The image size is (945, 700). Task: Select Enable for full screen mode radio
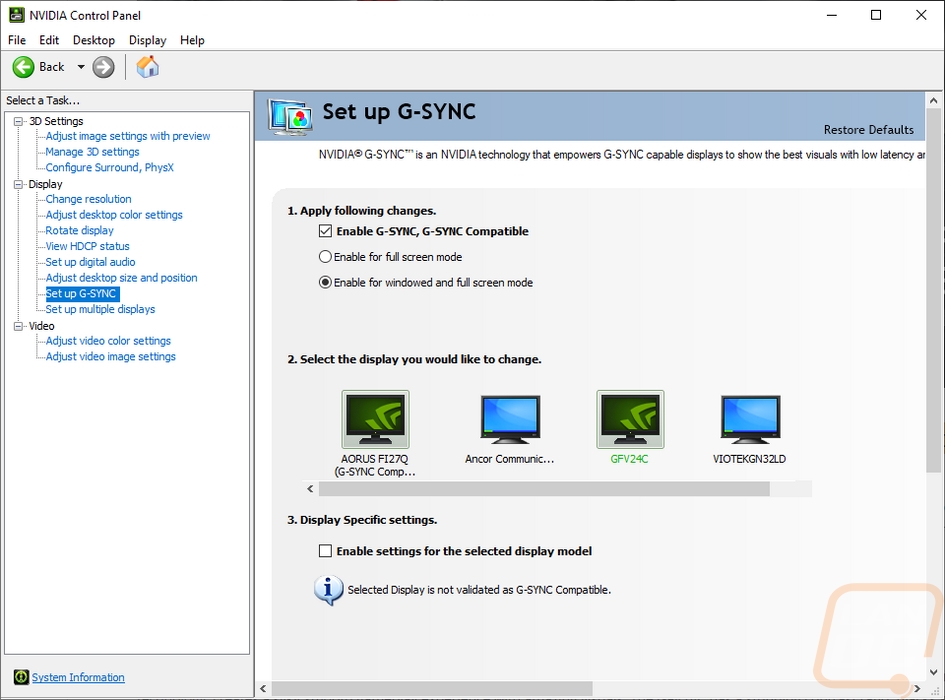coord(325,257)
